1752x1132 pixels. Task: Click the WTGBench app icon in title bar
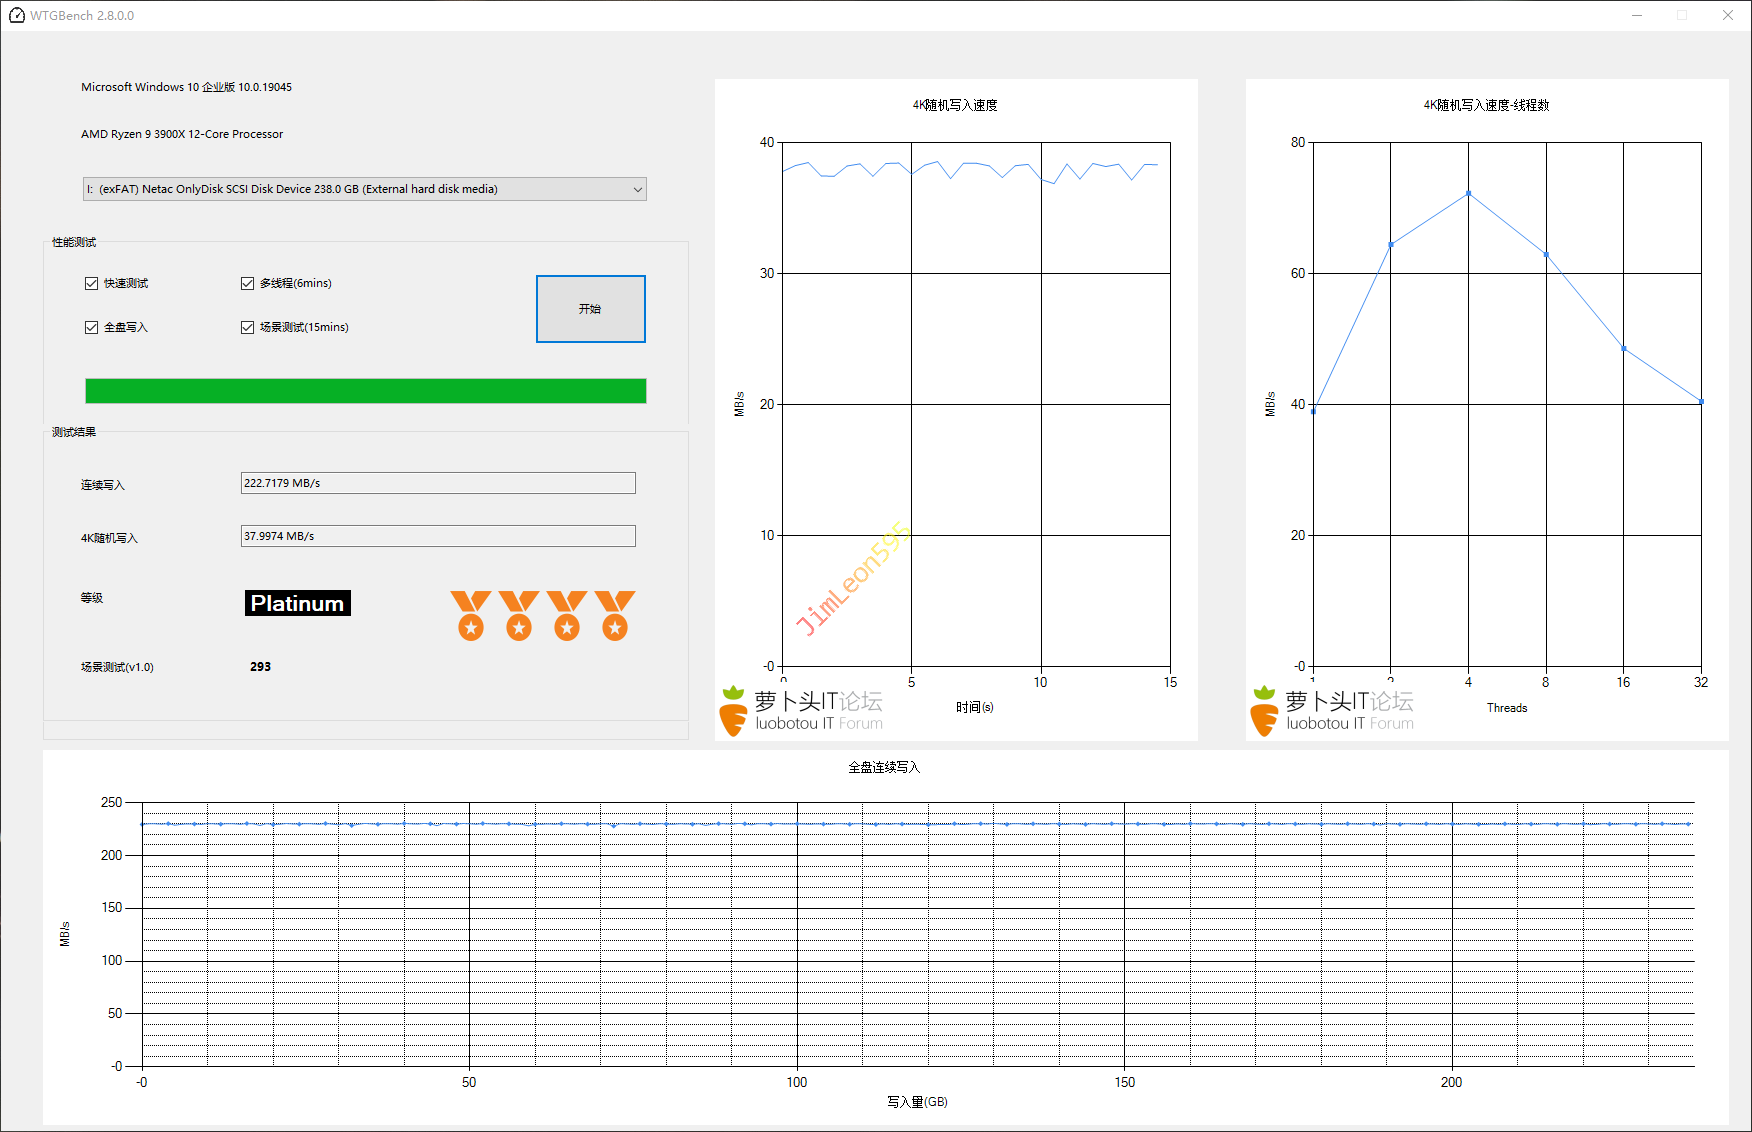coord(16,15)
